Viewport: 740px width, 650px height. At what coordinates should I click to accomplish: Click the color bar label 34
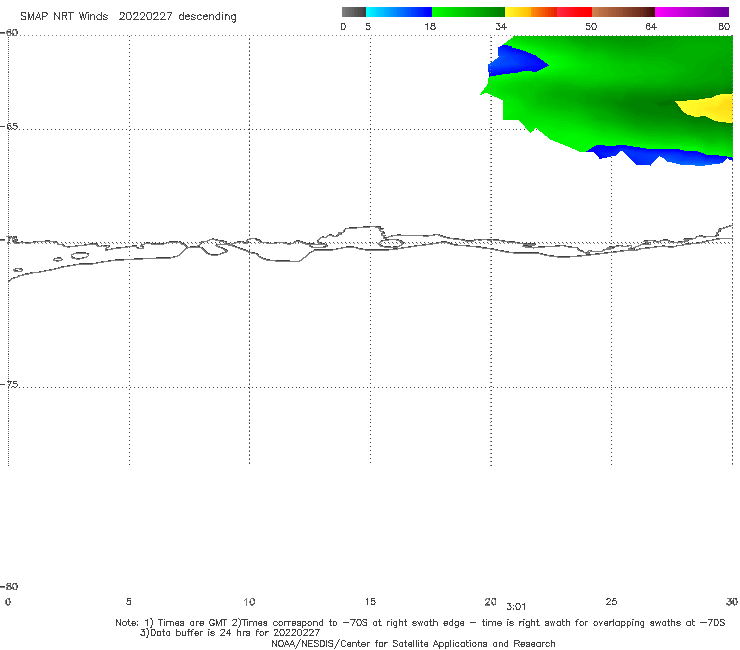501,26
